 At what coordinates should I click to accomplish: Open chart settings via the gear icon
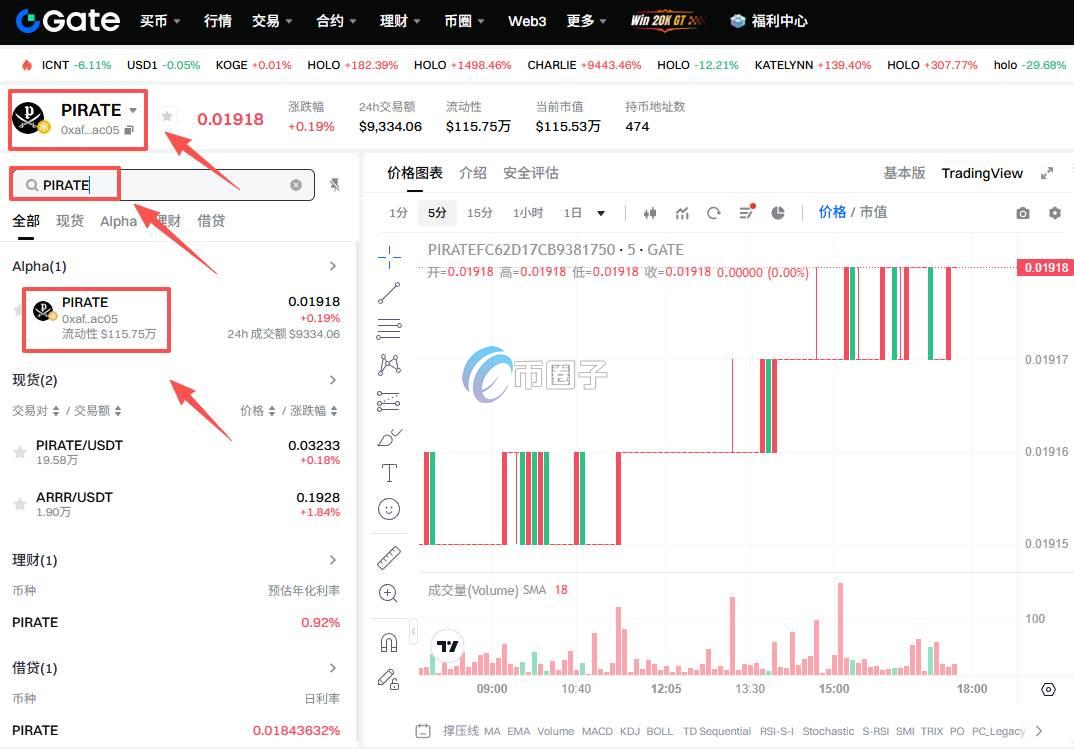point(1054,212)
